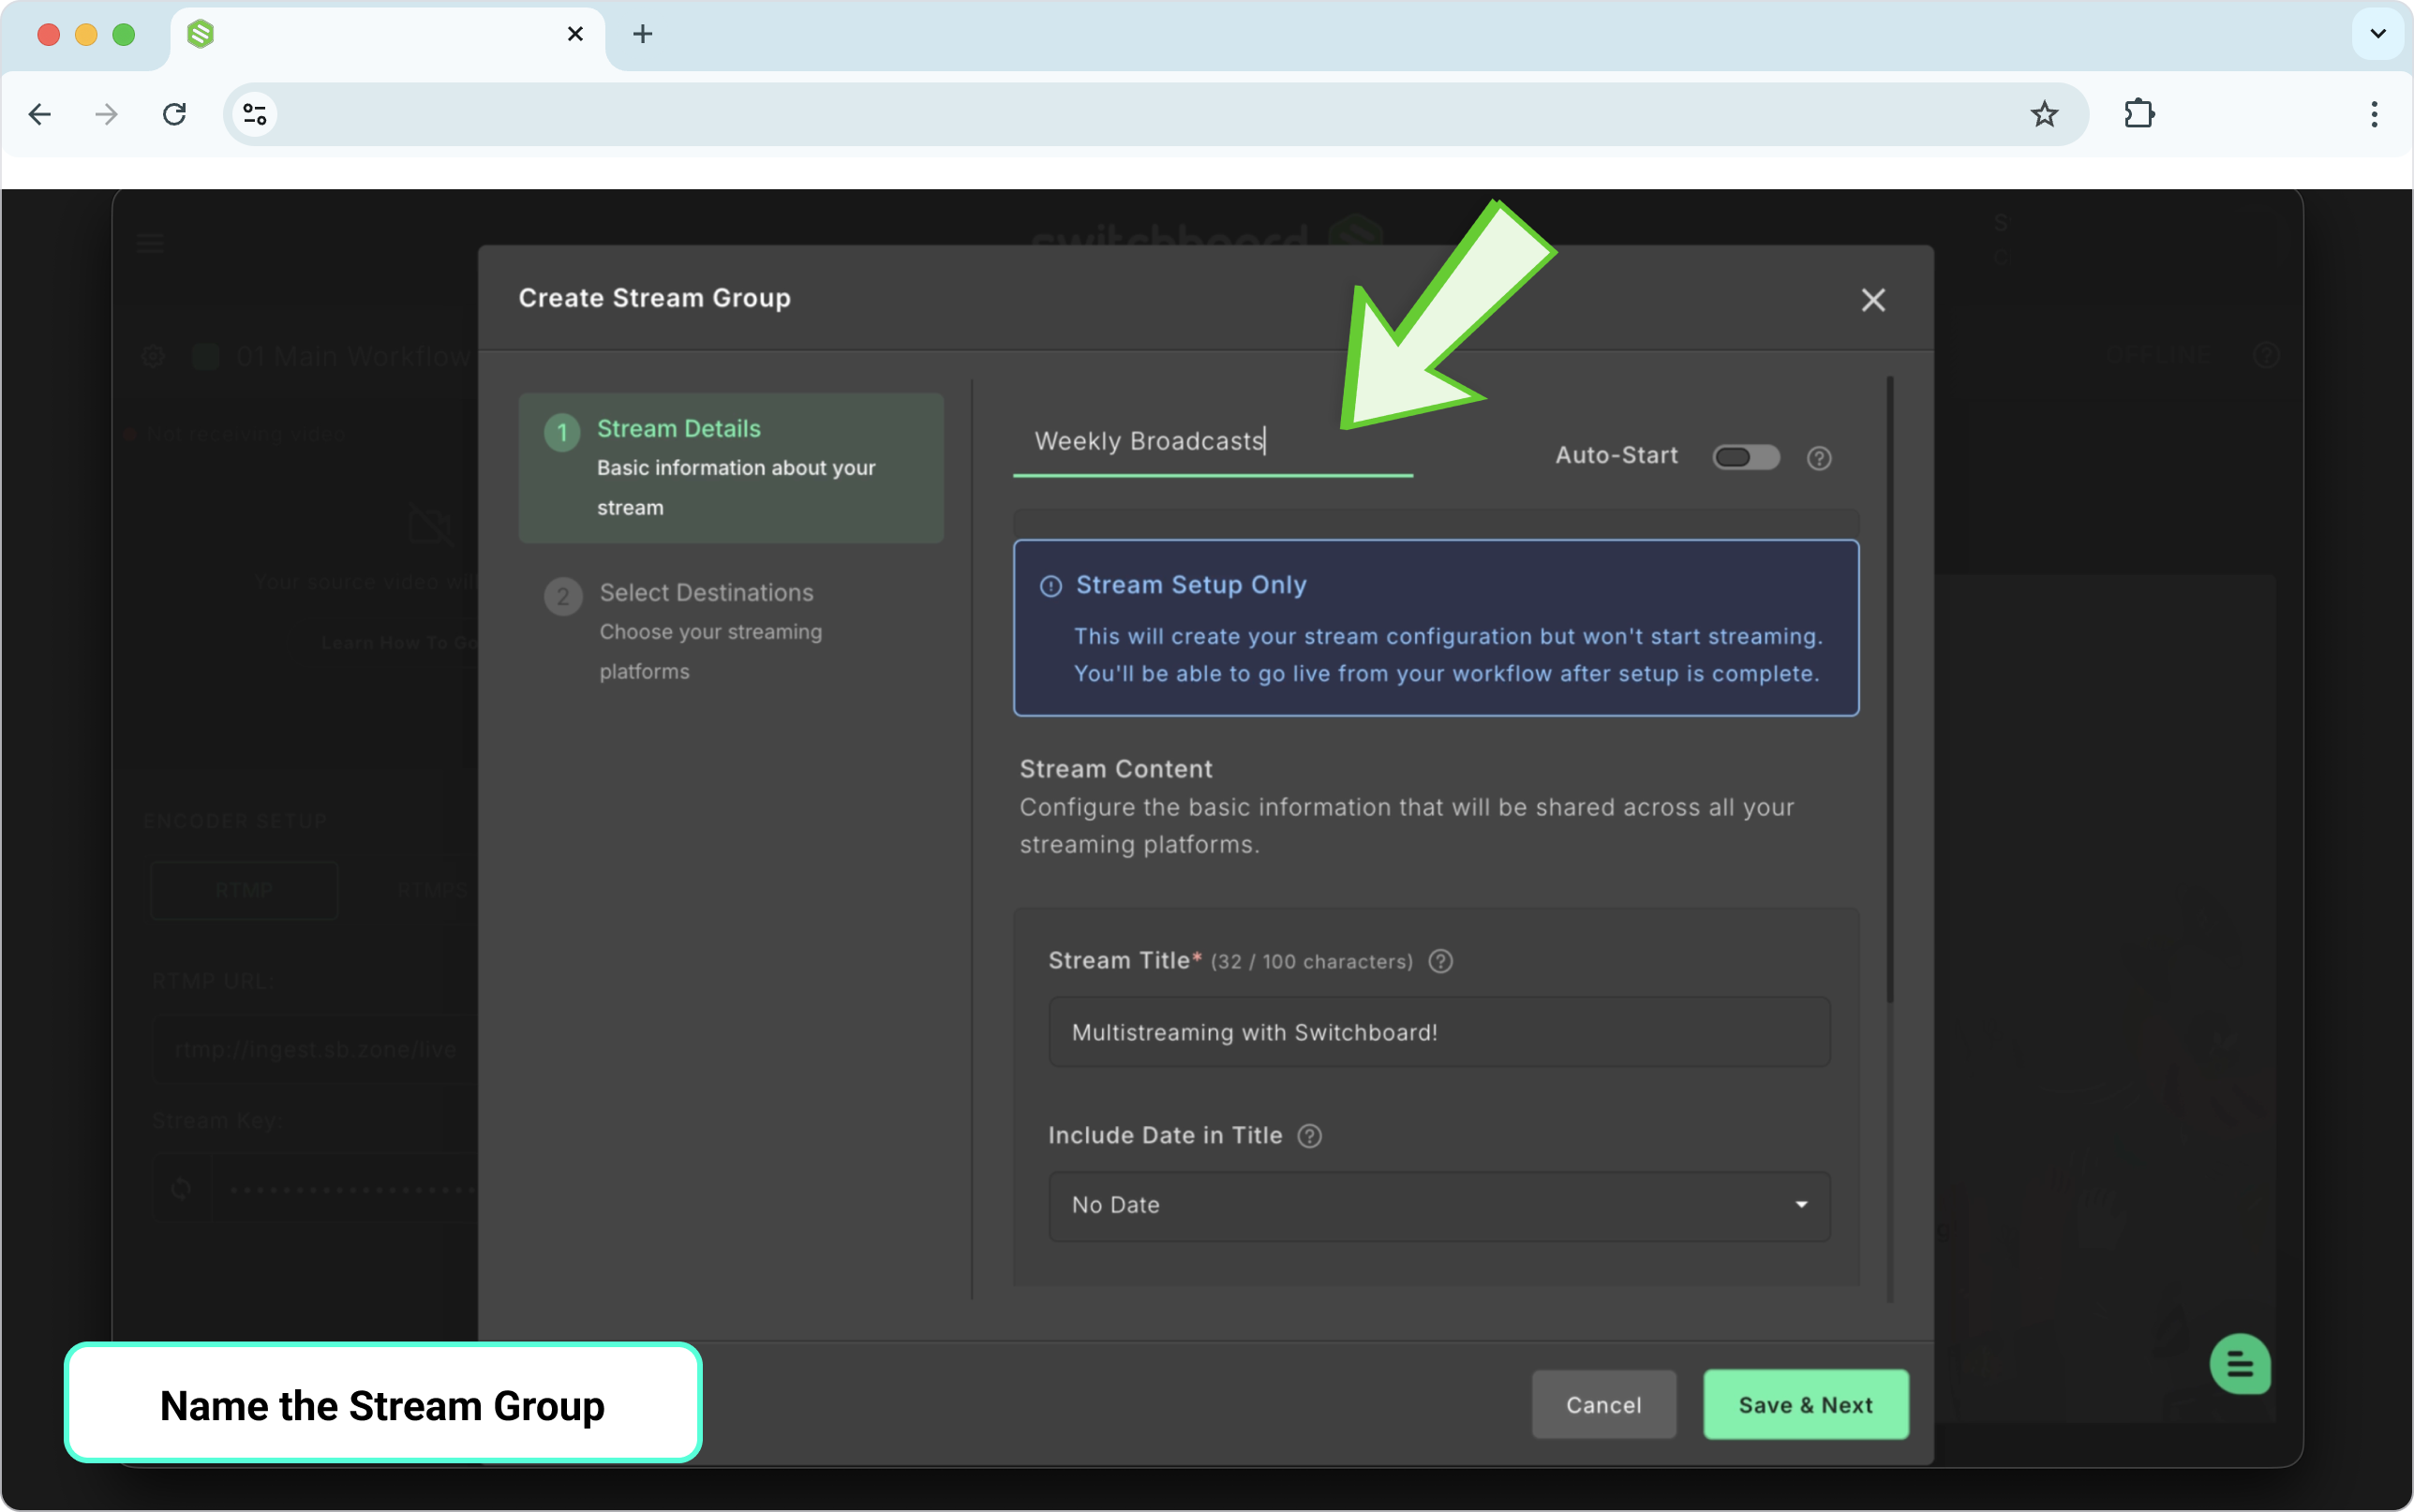
Task: Open the site information controls icon
Action: click(255, 115)
